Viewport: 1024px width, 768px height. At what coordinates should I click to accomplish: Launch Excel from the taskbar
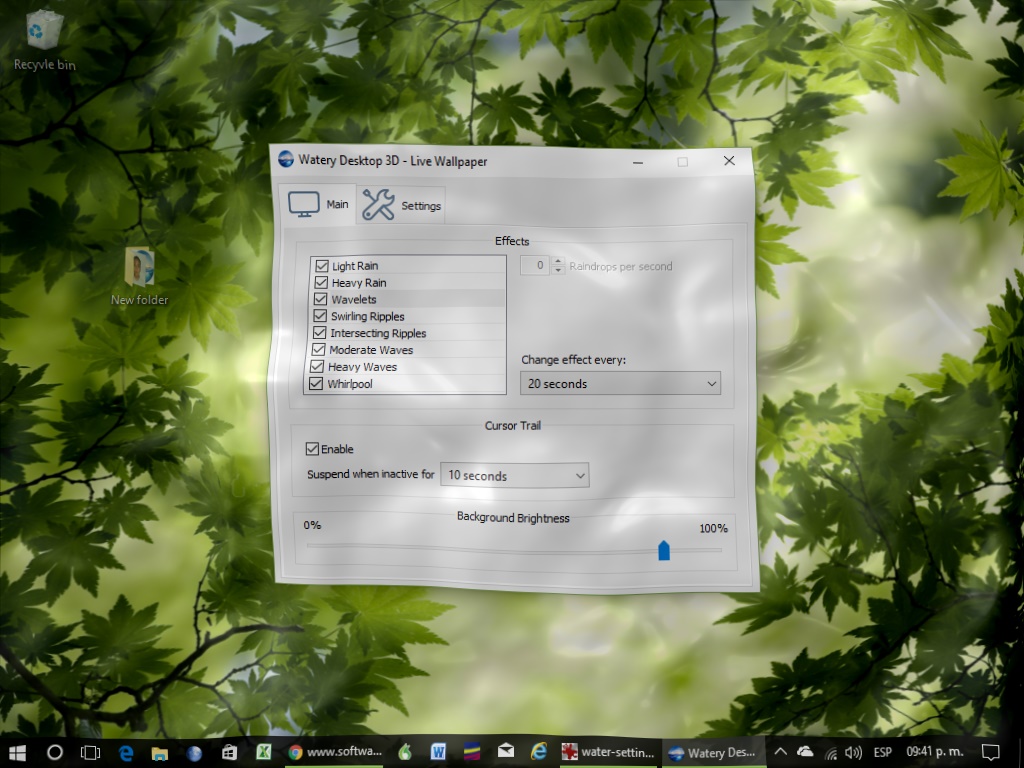click(265, 751)
